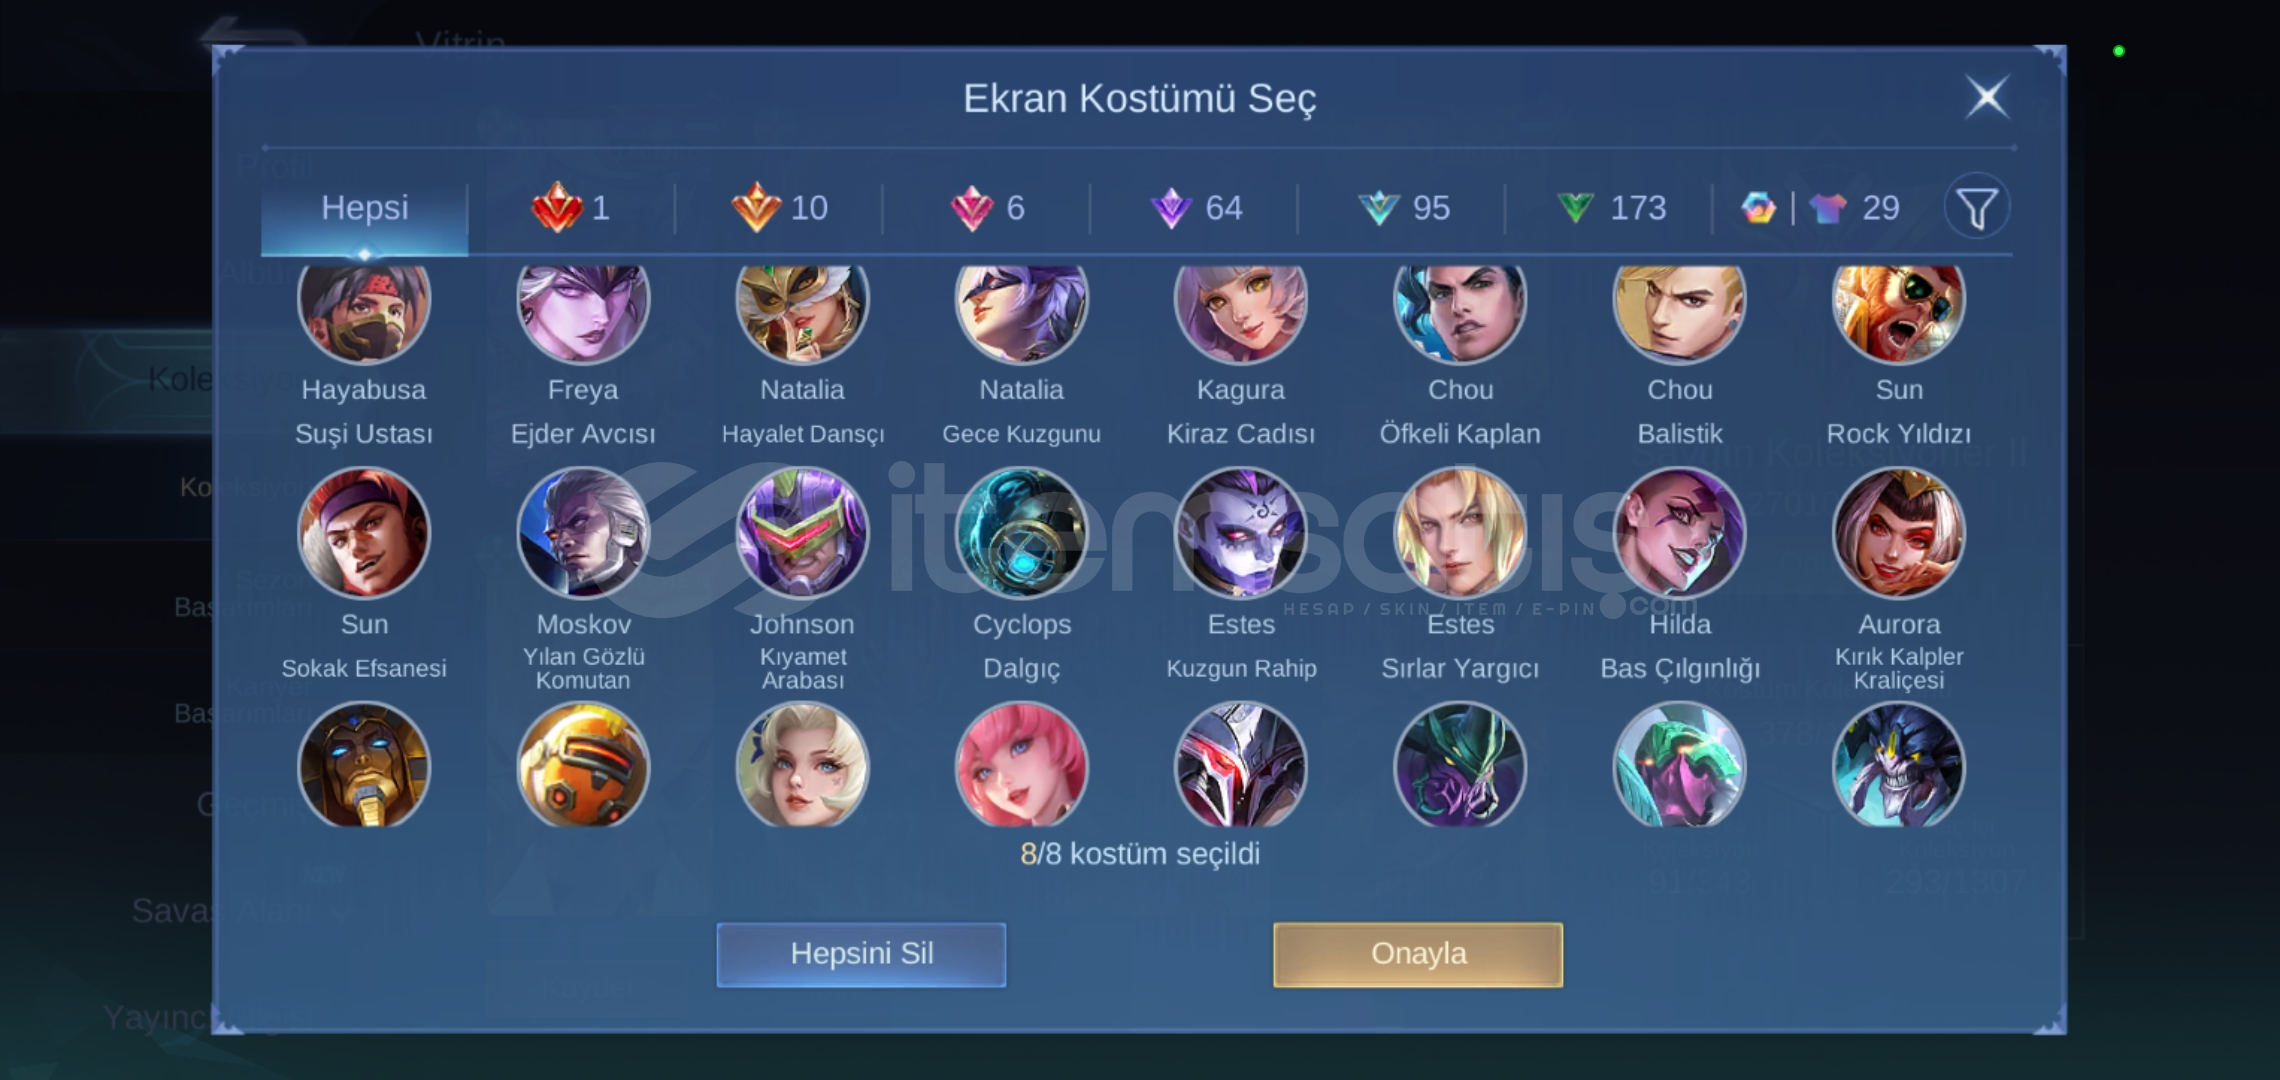Select Aurora Kırık Kalpler Kraliçesi skin
The image size is (2280, 1080).
click(1899, 533)
